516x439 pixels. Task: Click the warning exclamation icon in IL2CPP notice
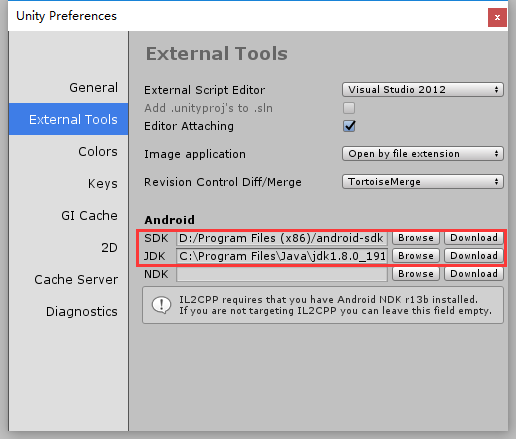(x=161, y=305)
